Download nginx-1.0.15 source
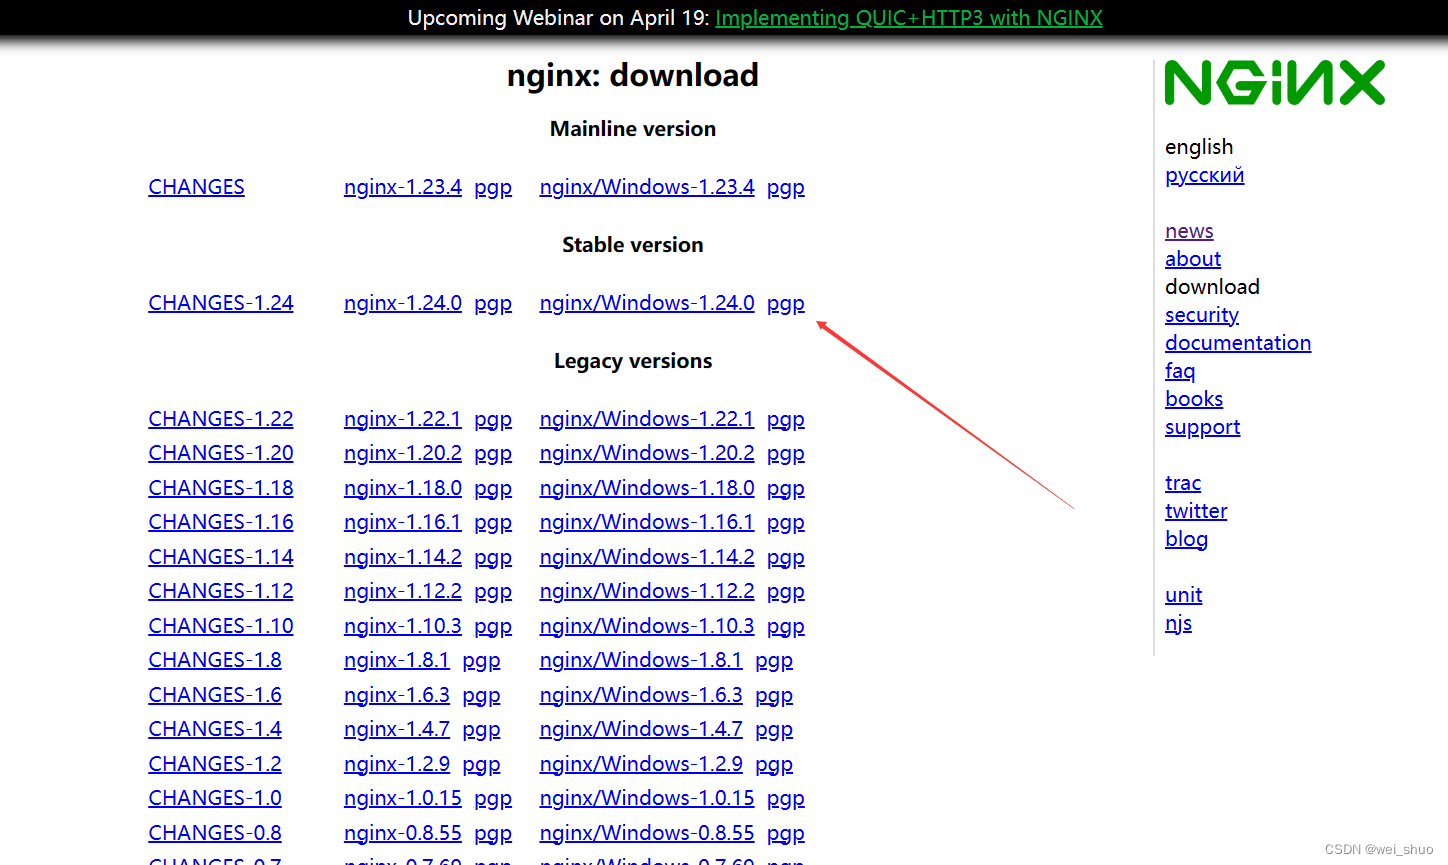This screenshot has width=1448, height=865. click(403, 798)
